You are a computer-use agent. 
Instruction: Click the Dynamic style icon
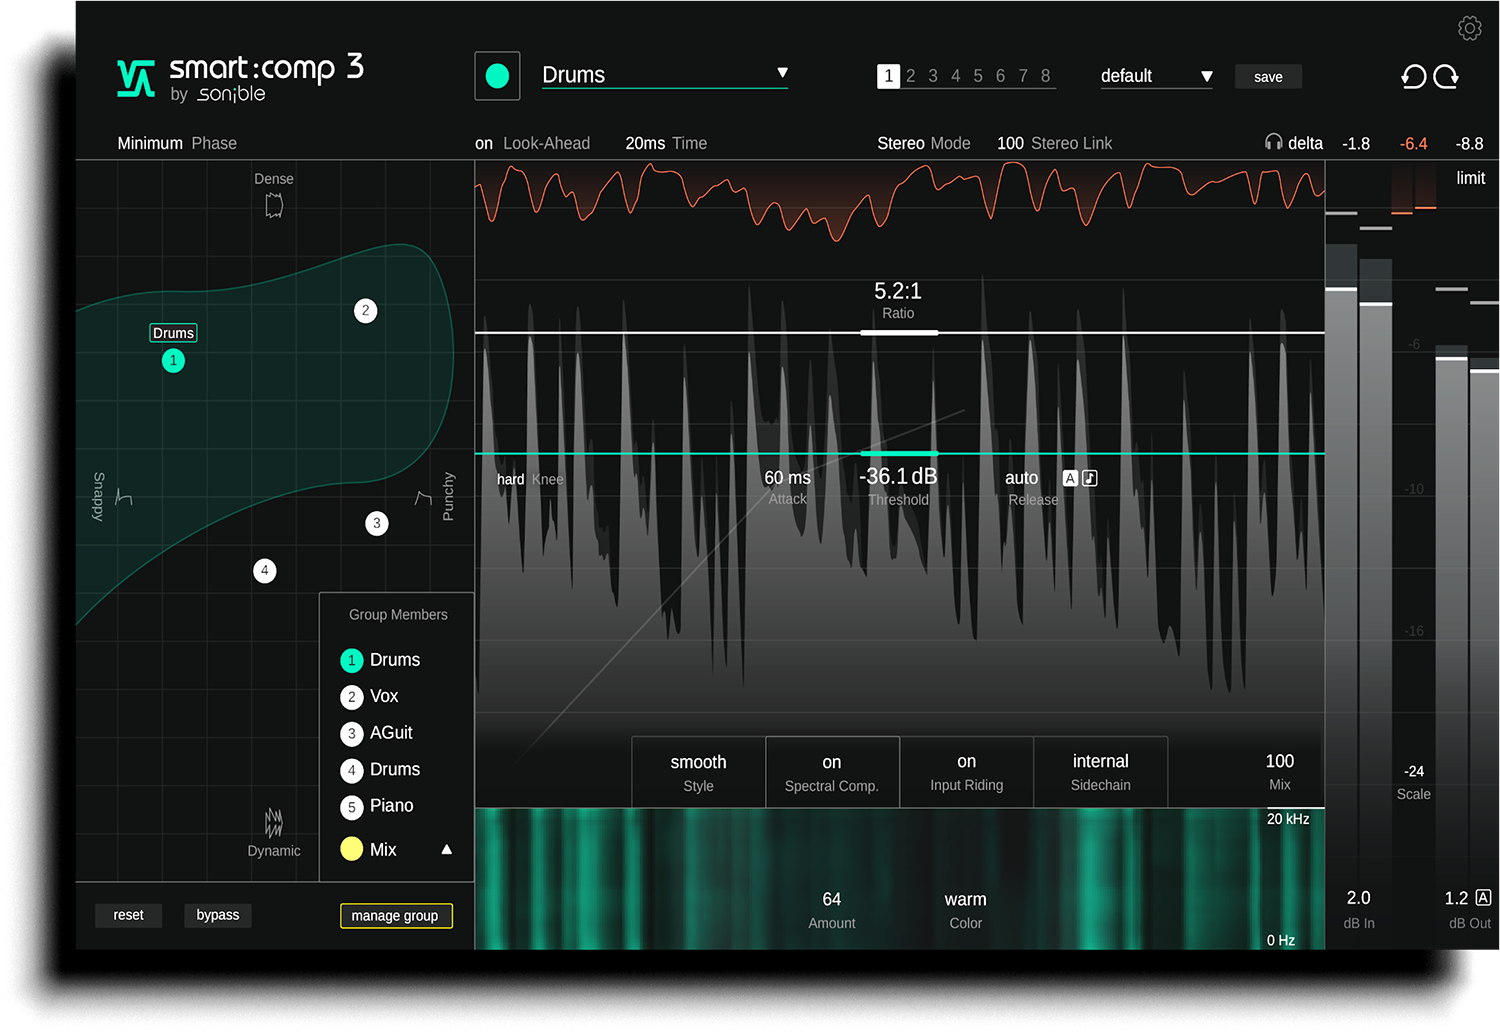(x=274, y=823)
